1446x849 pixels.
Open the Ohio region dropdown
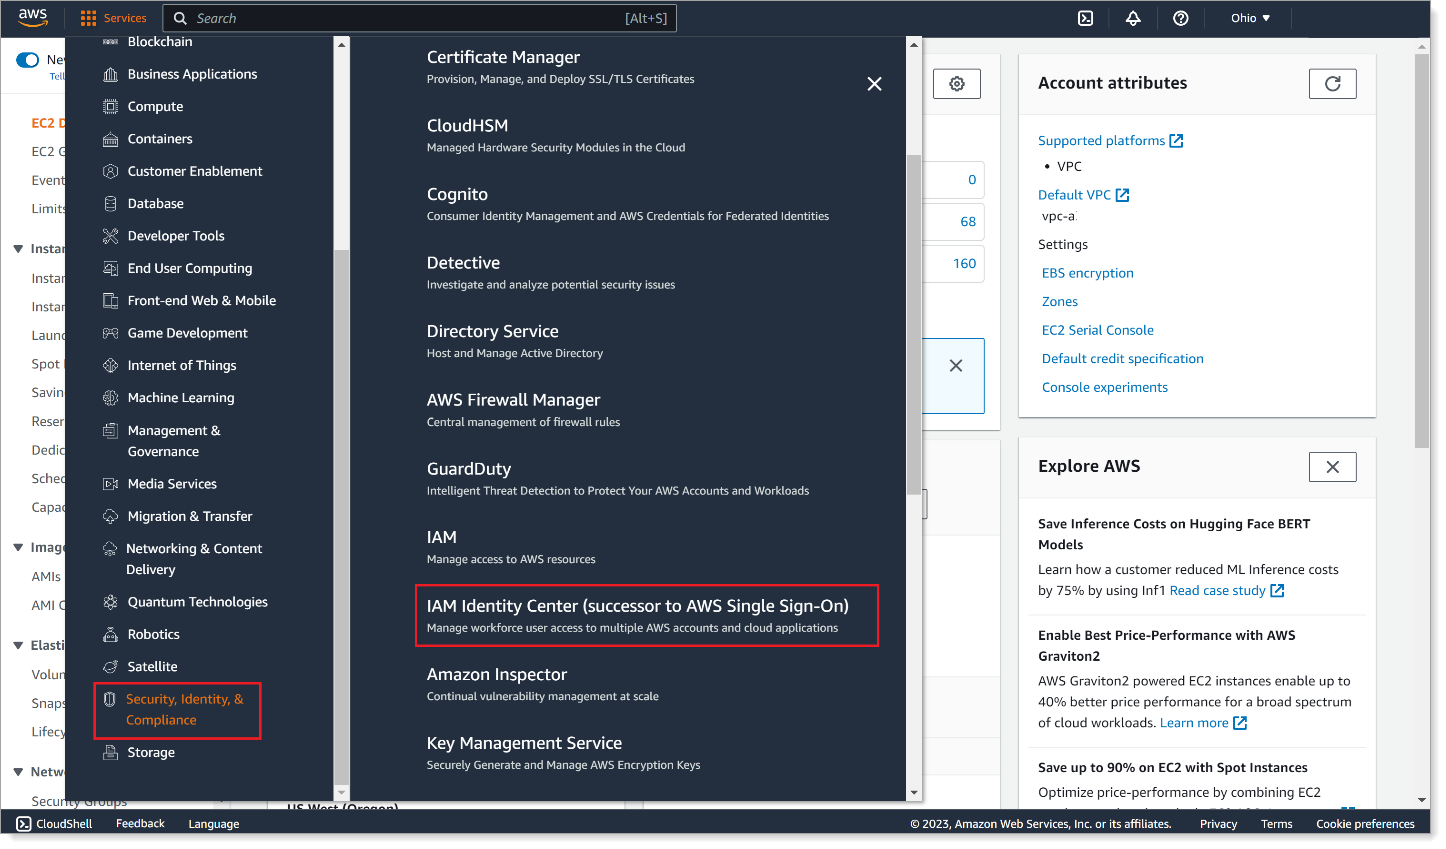pos(1250,18)
